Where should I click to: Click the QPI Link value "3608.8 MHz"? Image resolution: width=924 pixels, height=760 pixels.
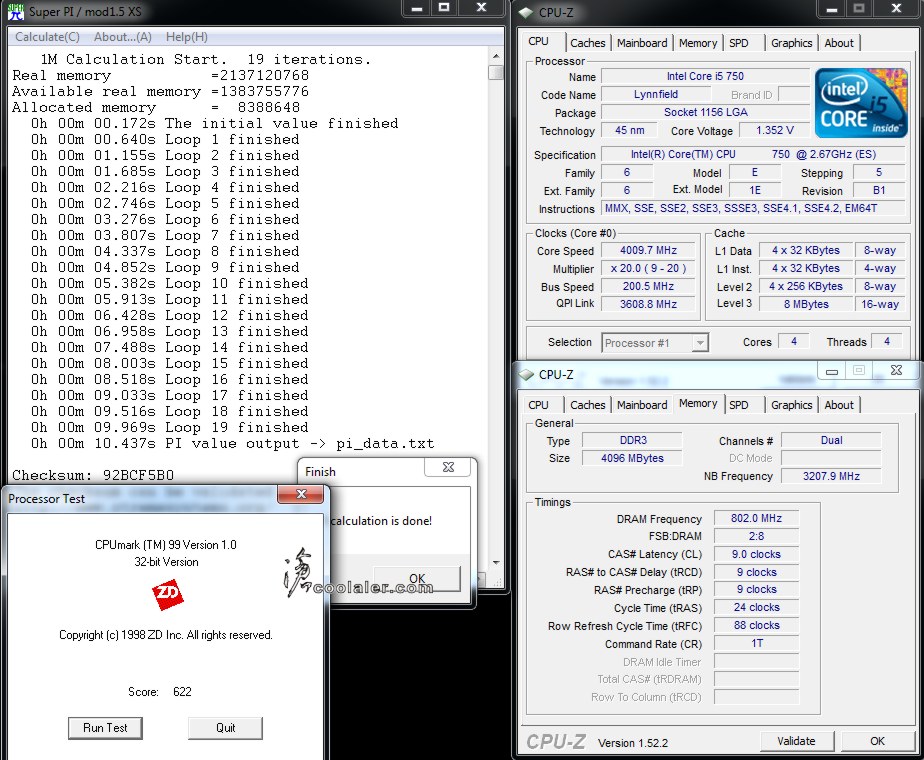coord(648,304)
